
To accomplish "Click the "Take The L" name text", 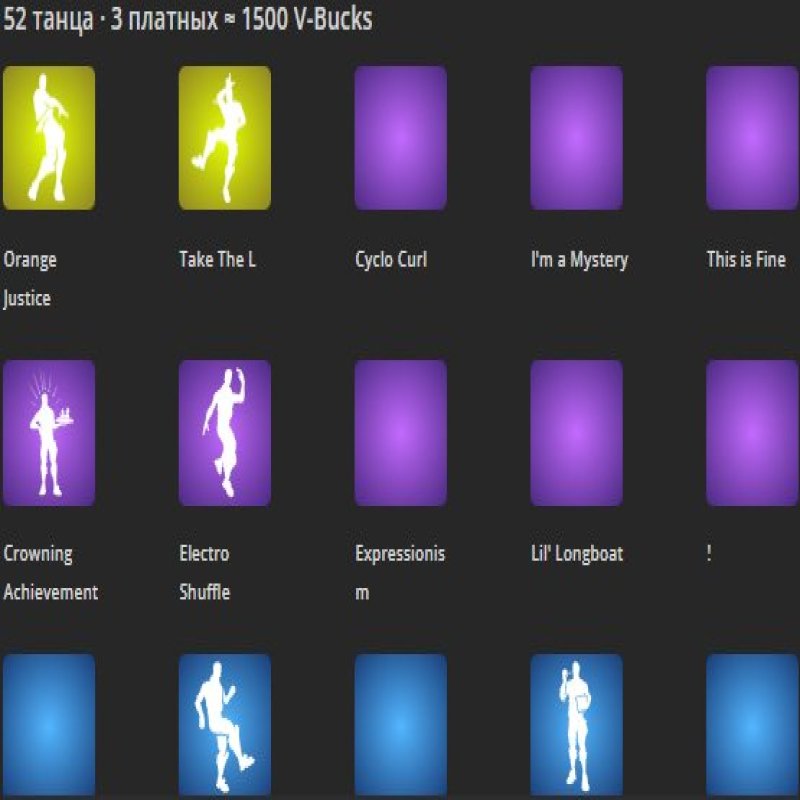I will point(217,260).
